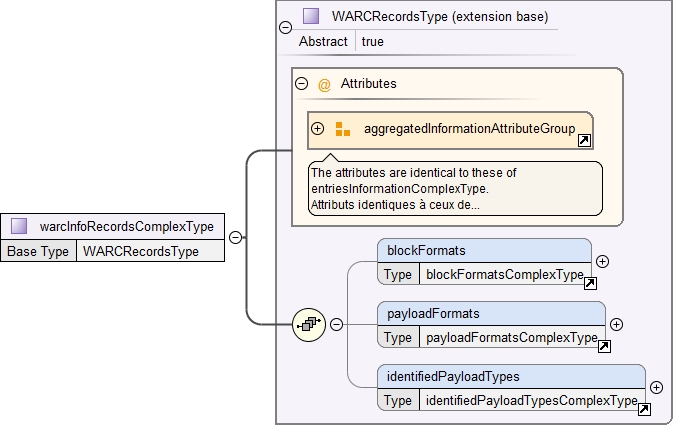Click the Type label of identifiedPayloadTypes

coord(398,401)
